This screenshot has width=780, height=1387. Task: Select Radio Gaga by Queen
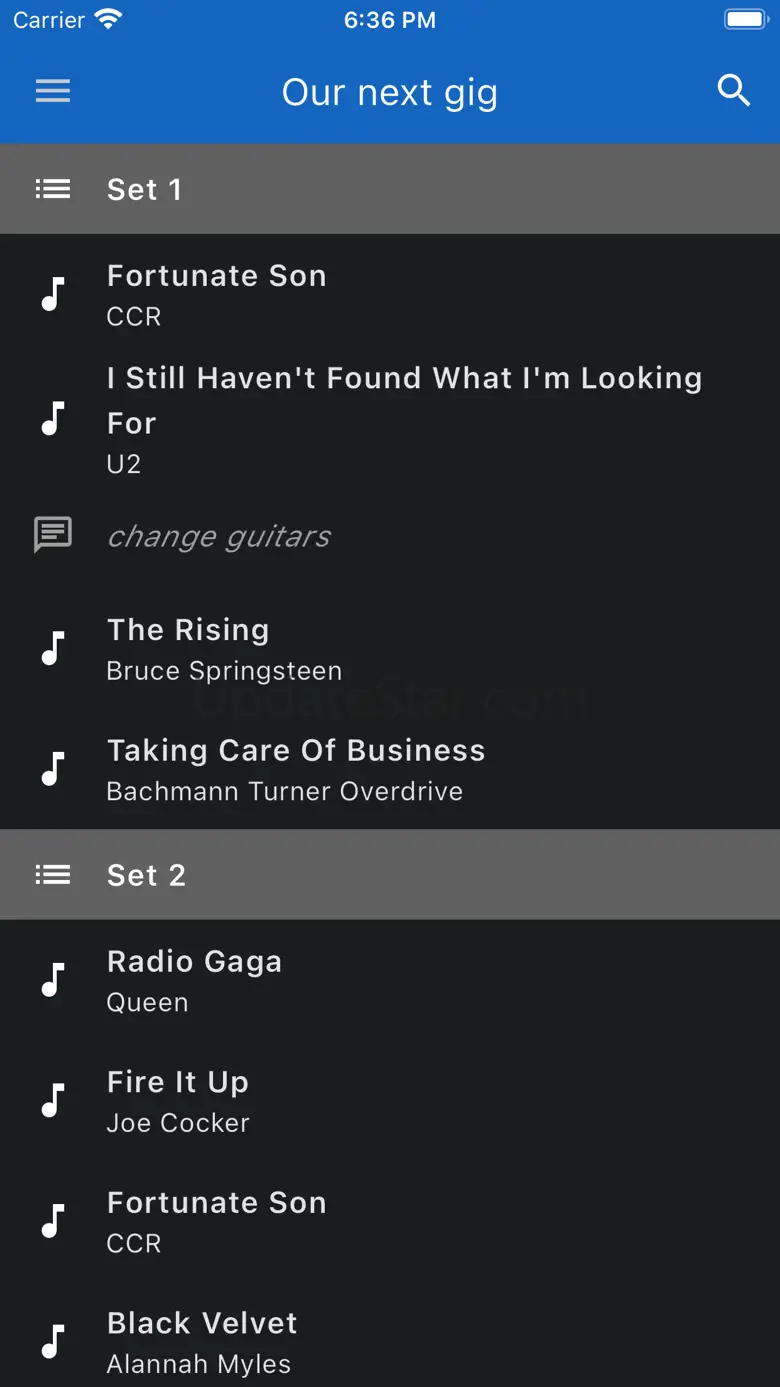pos(194,980)
